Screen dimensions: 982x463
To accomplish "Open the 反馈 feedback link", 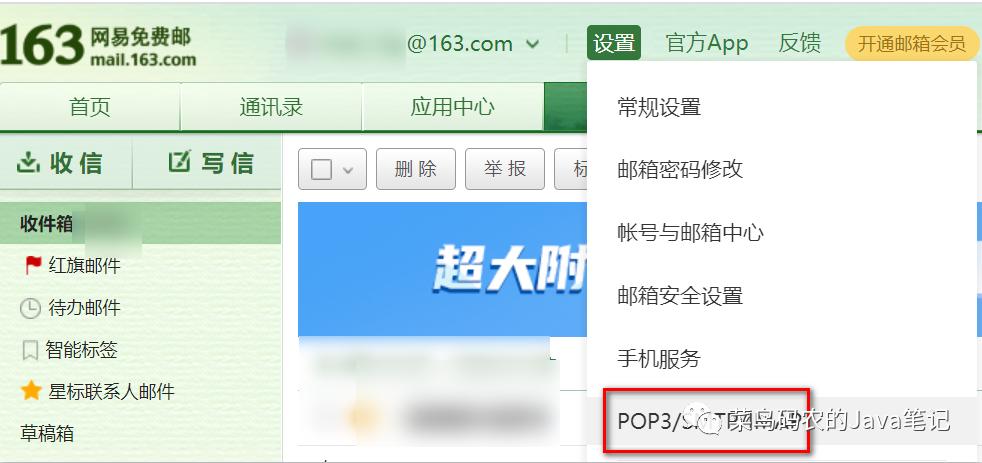I will (800, 43).
